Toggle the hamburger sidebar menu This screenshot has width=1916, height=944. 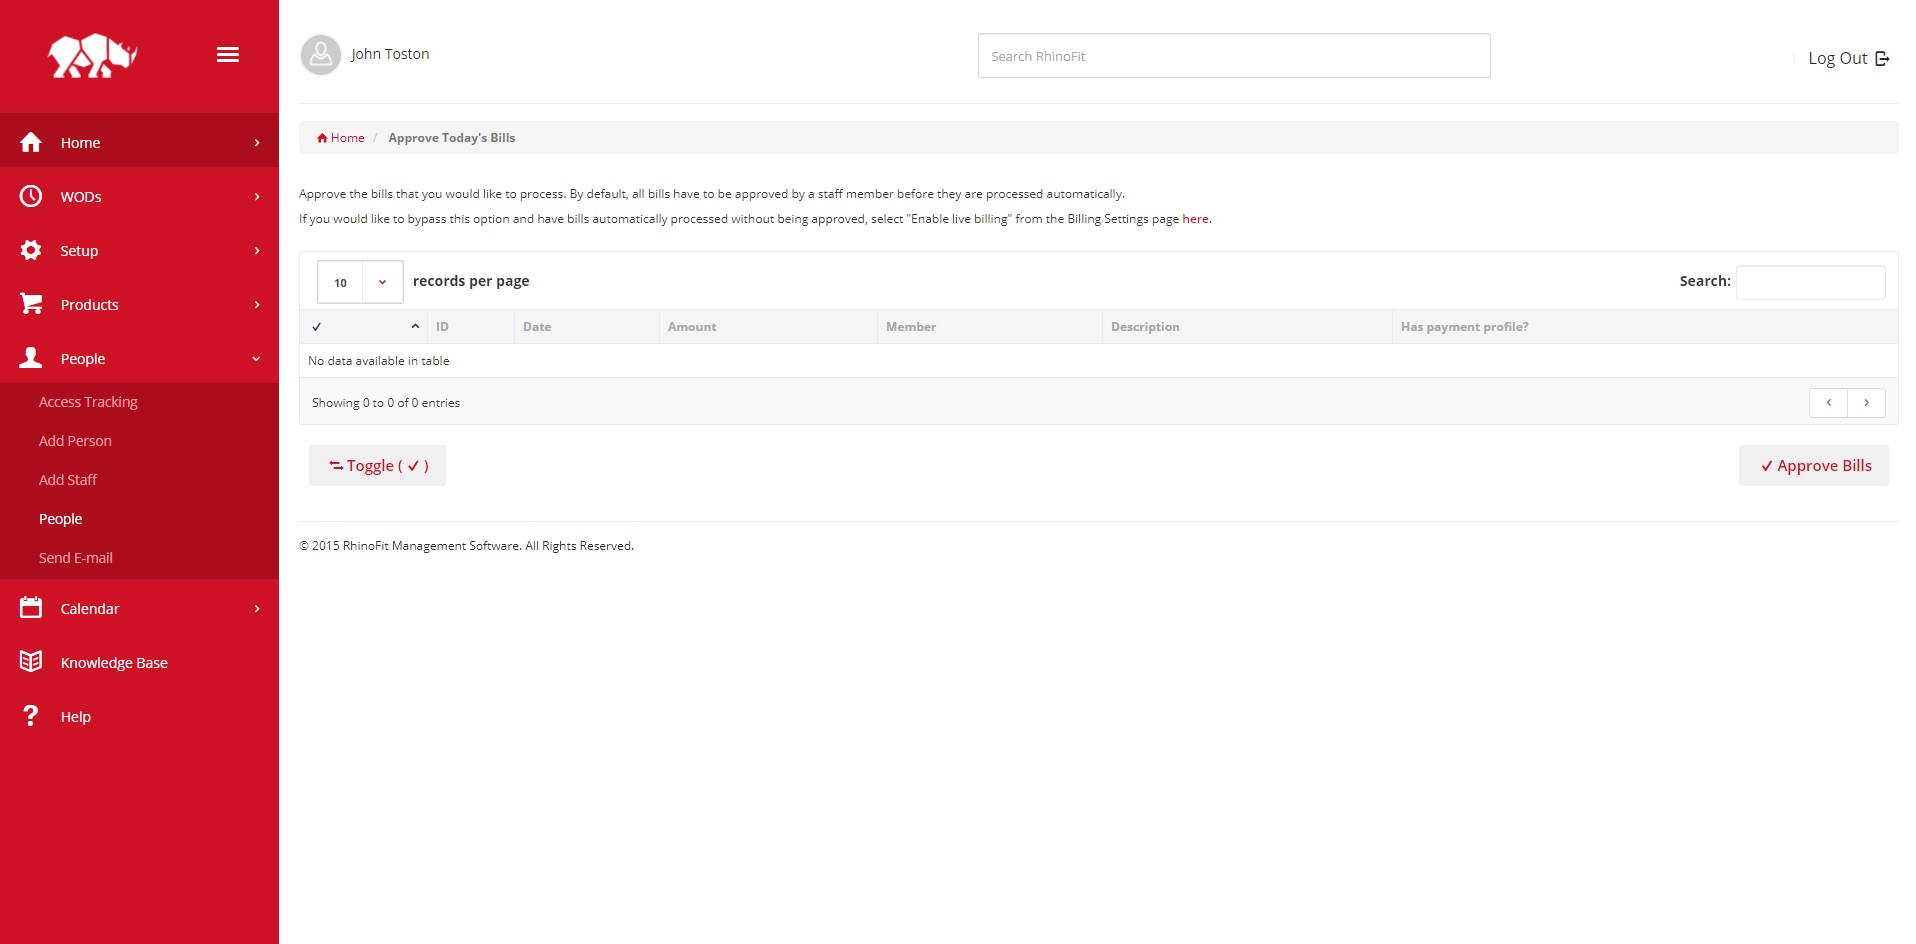(228, 55)
